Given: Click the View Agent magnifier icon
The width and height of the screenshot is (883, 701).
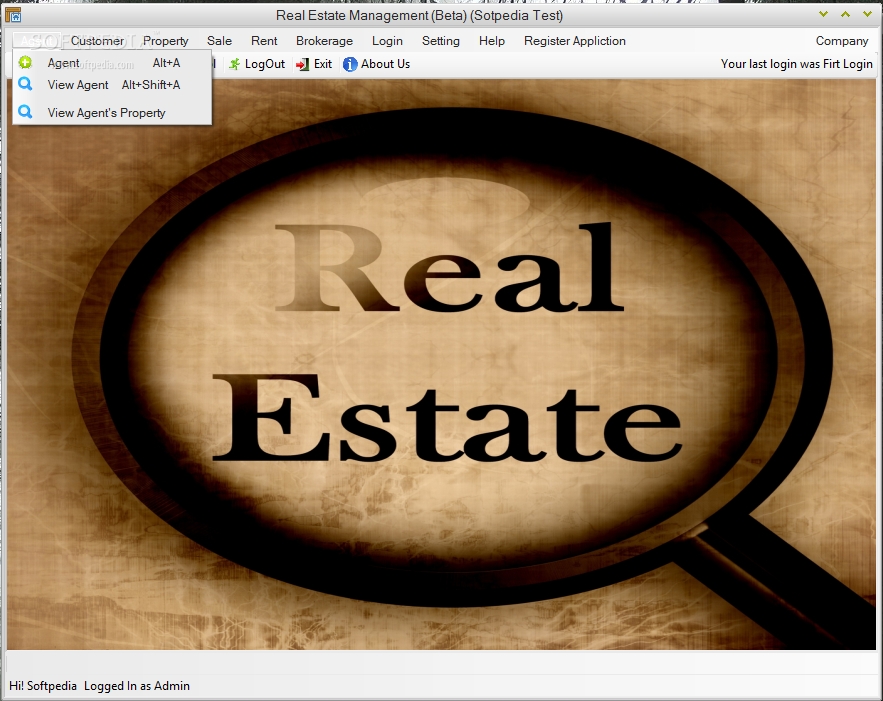Looking at the screenshot, I should point(25,84).
